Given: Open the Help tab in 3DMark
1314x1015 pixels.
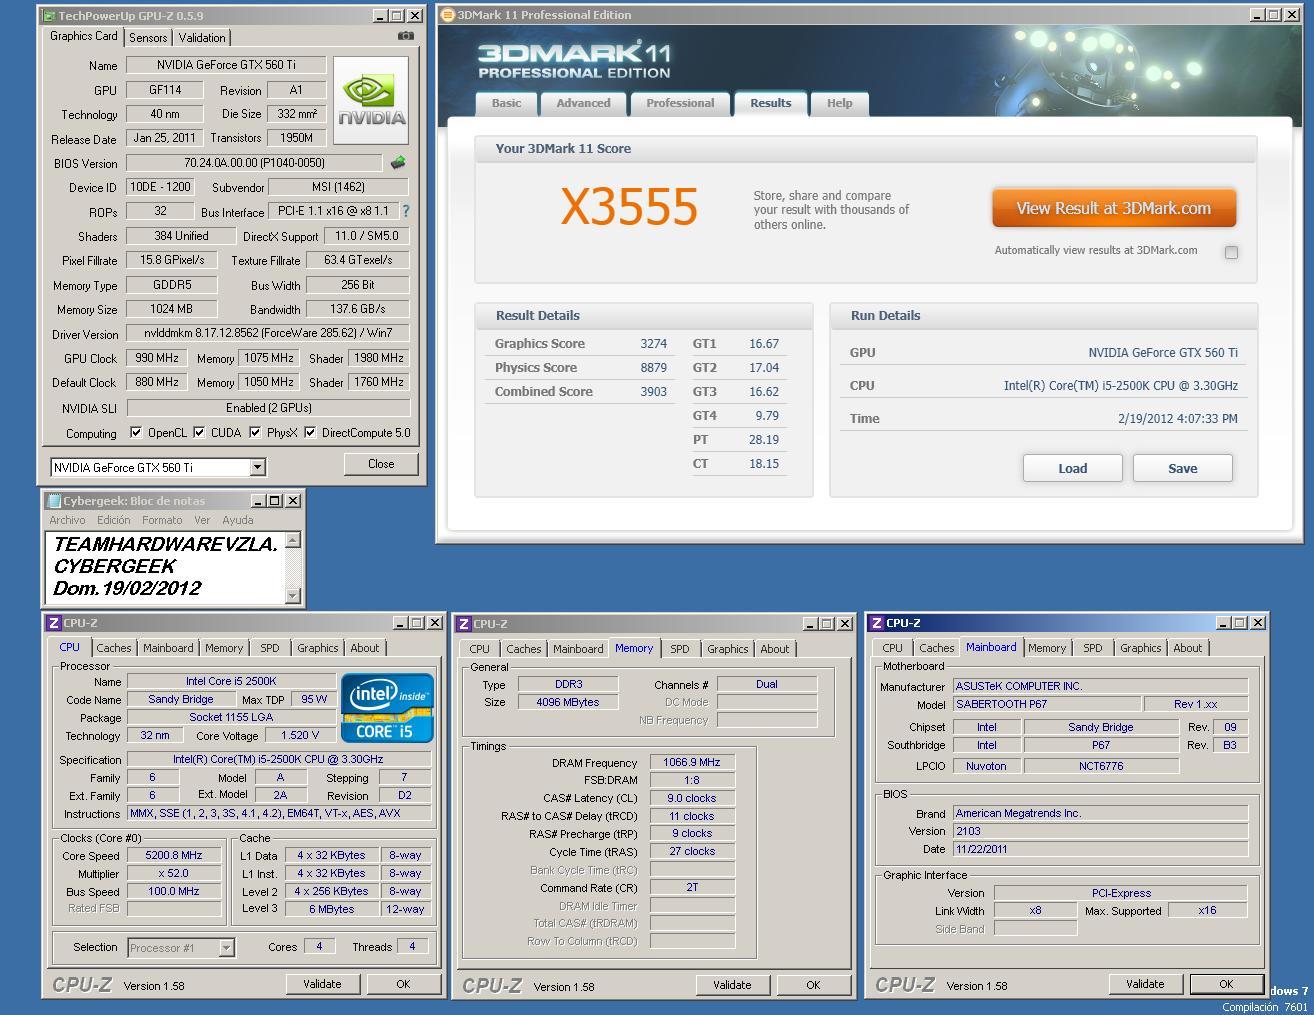Looking at the screenshot, I should click(839, 104).
